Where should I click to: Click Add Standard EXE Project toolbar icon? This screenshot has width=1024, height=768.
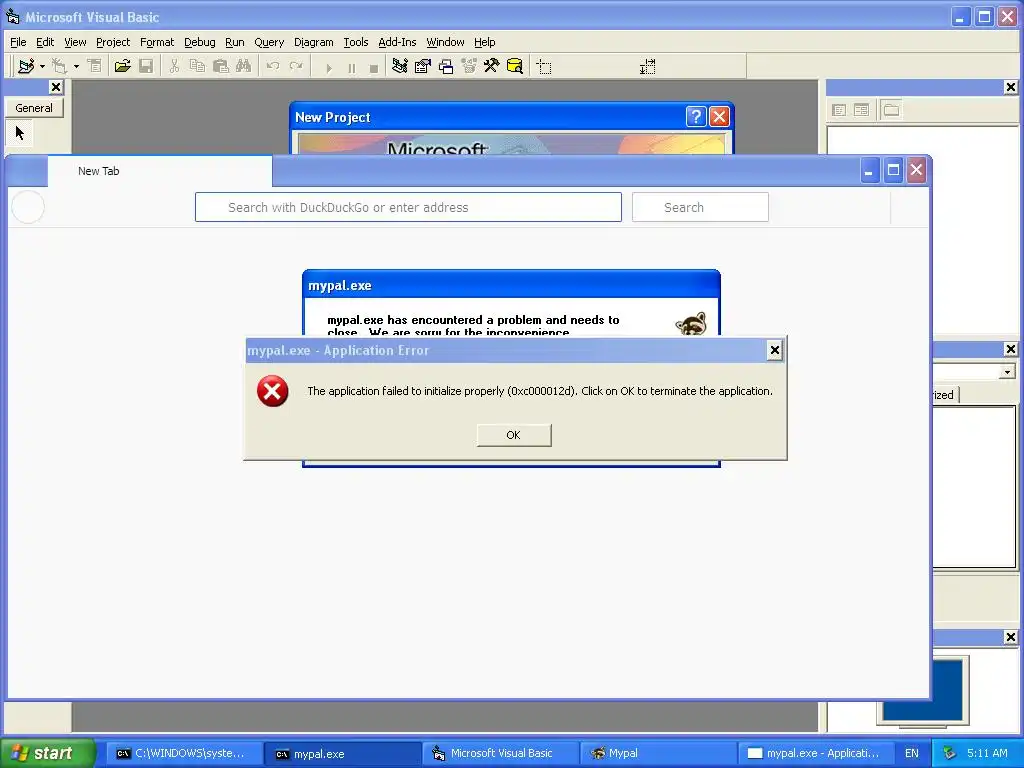coord(26,67)
